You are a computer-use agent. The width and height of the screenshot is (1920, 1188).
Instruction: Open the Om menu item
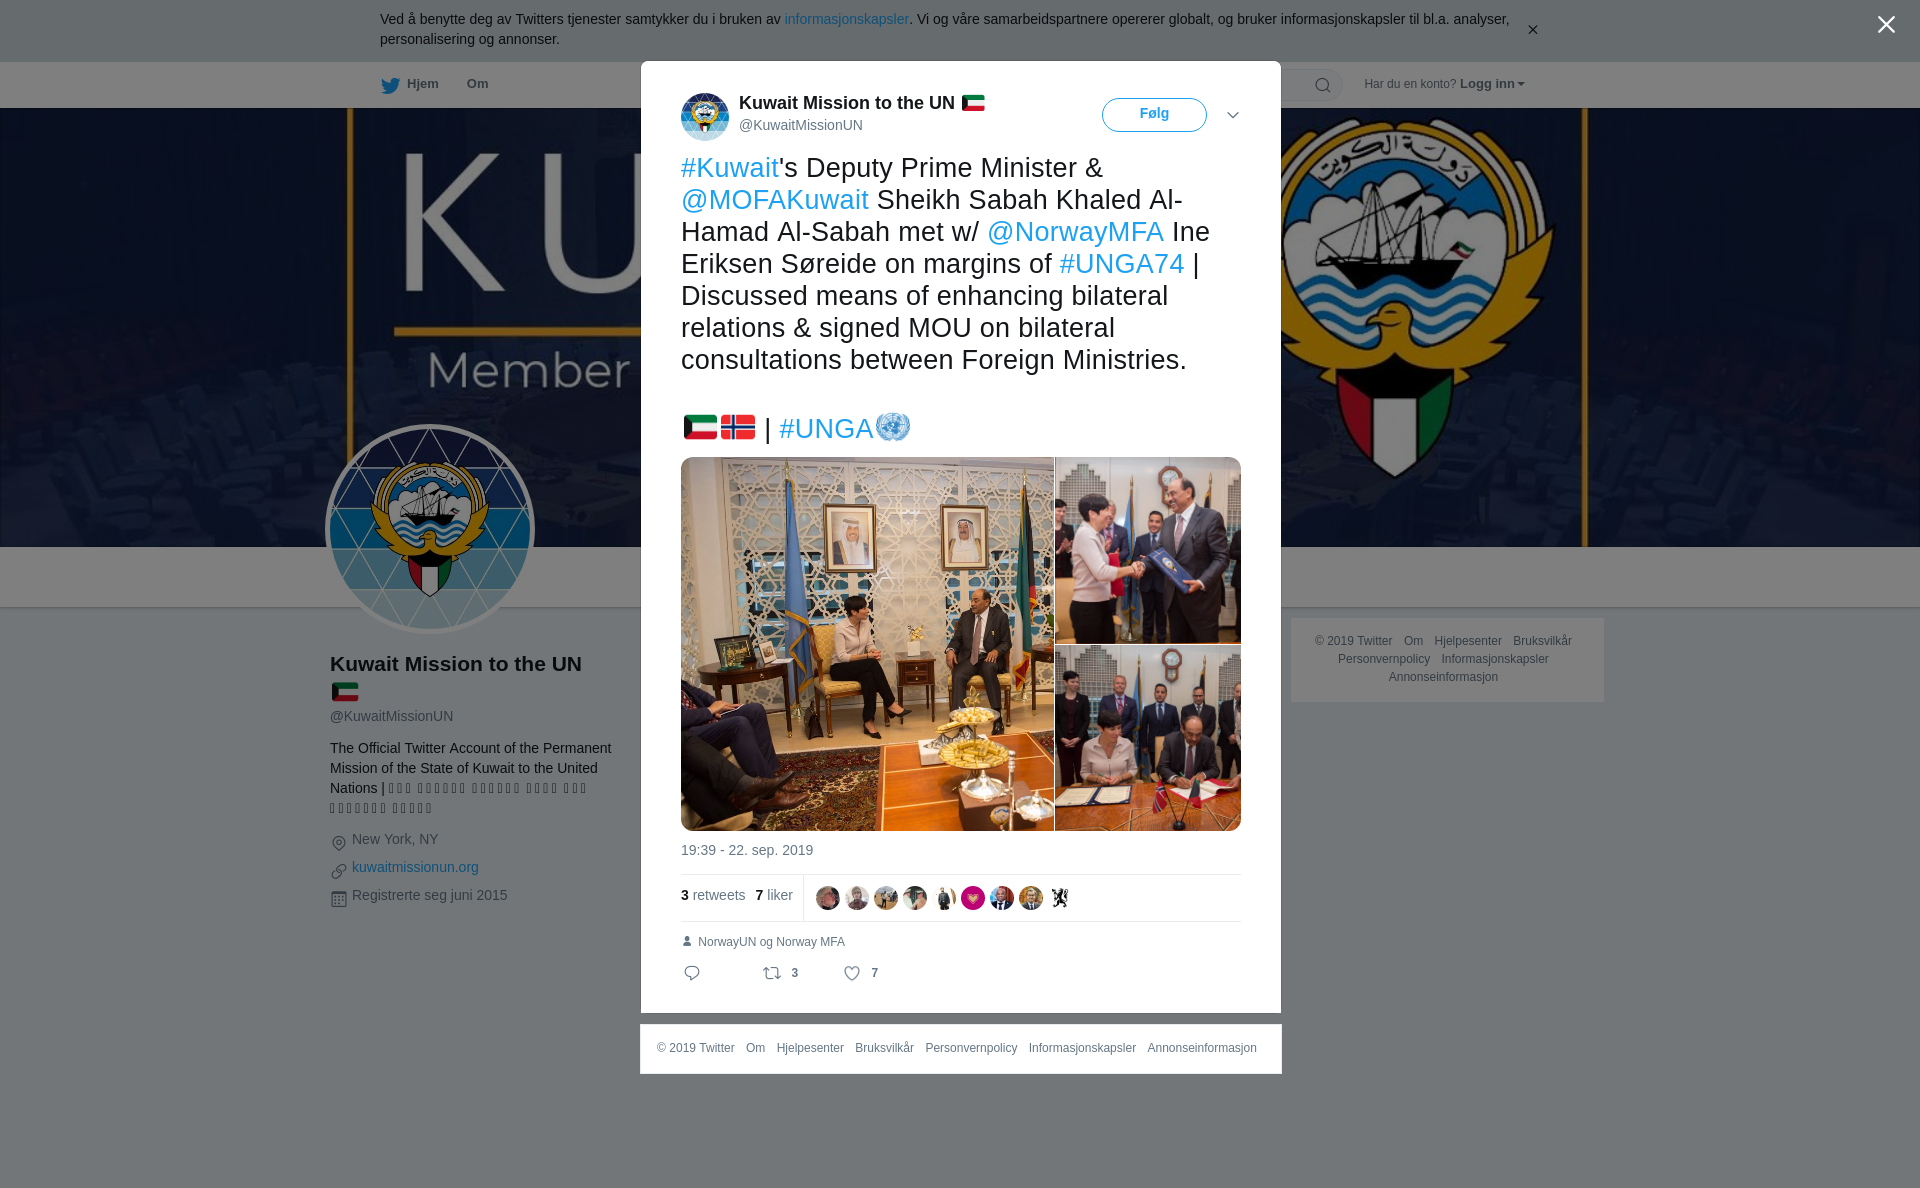[x=477, y=84]
